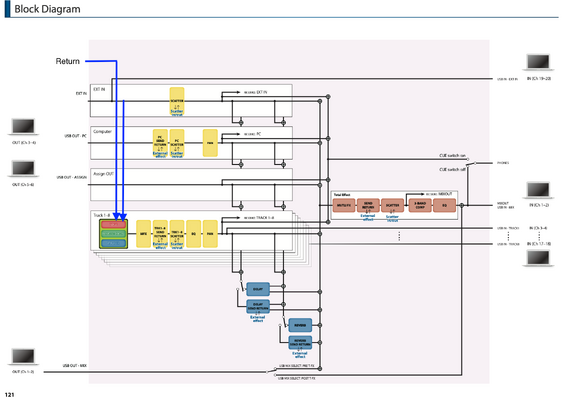
Task: Click red block inside Track 1-8 green box
Action: click(x=113, y=225)
